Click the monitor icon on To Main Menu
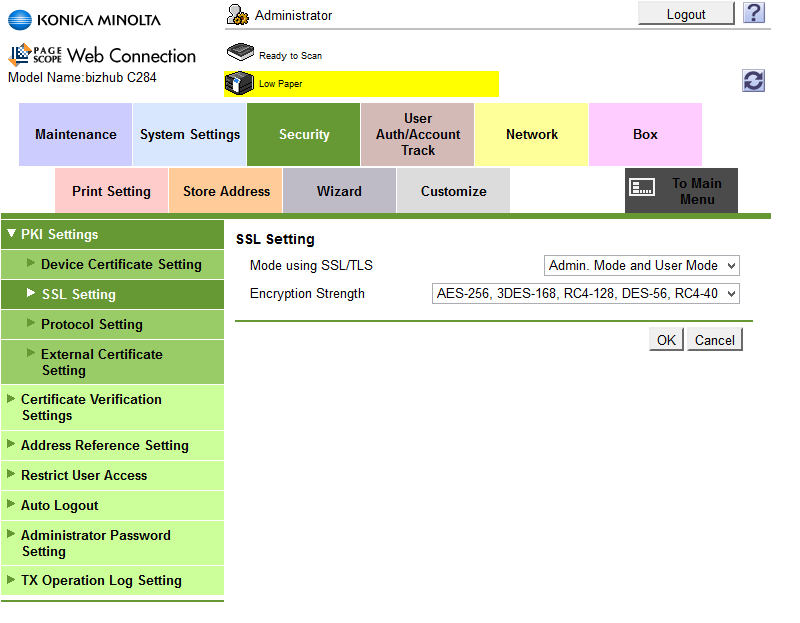Viewport: 800px width, 623px height. click(x=644, y=186)
